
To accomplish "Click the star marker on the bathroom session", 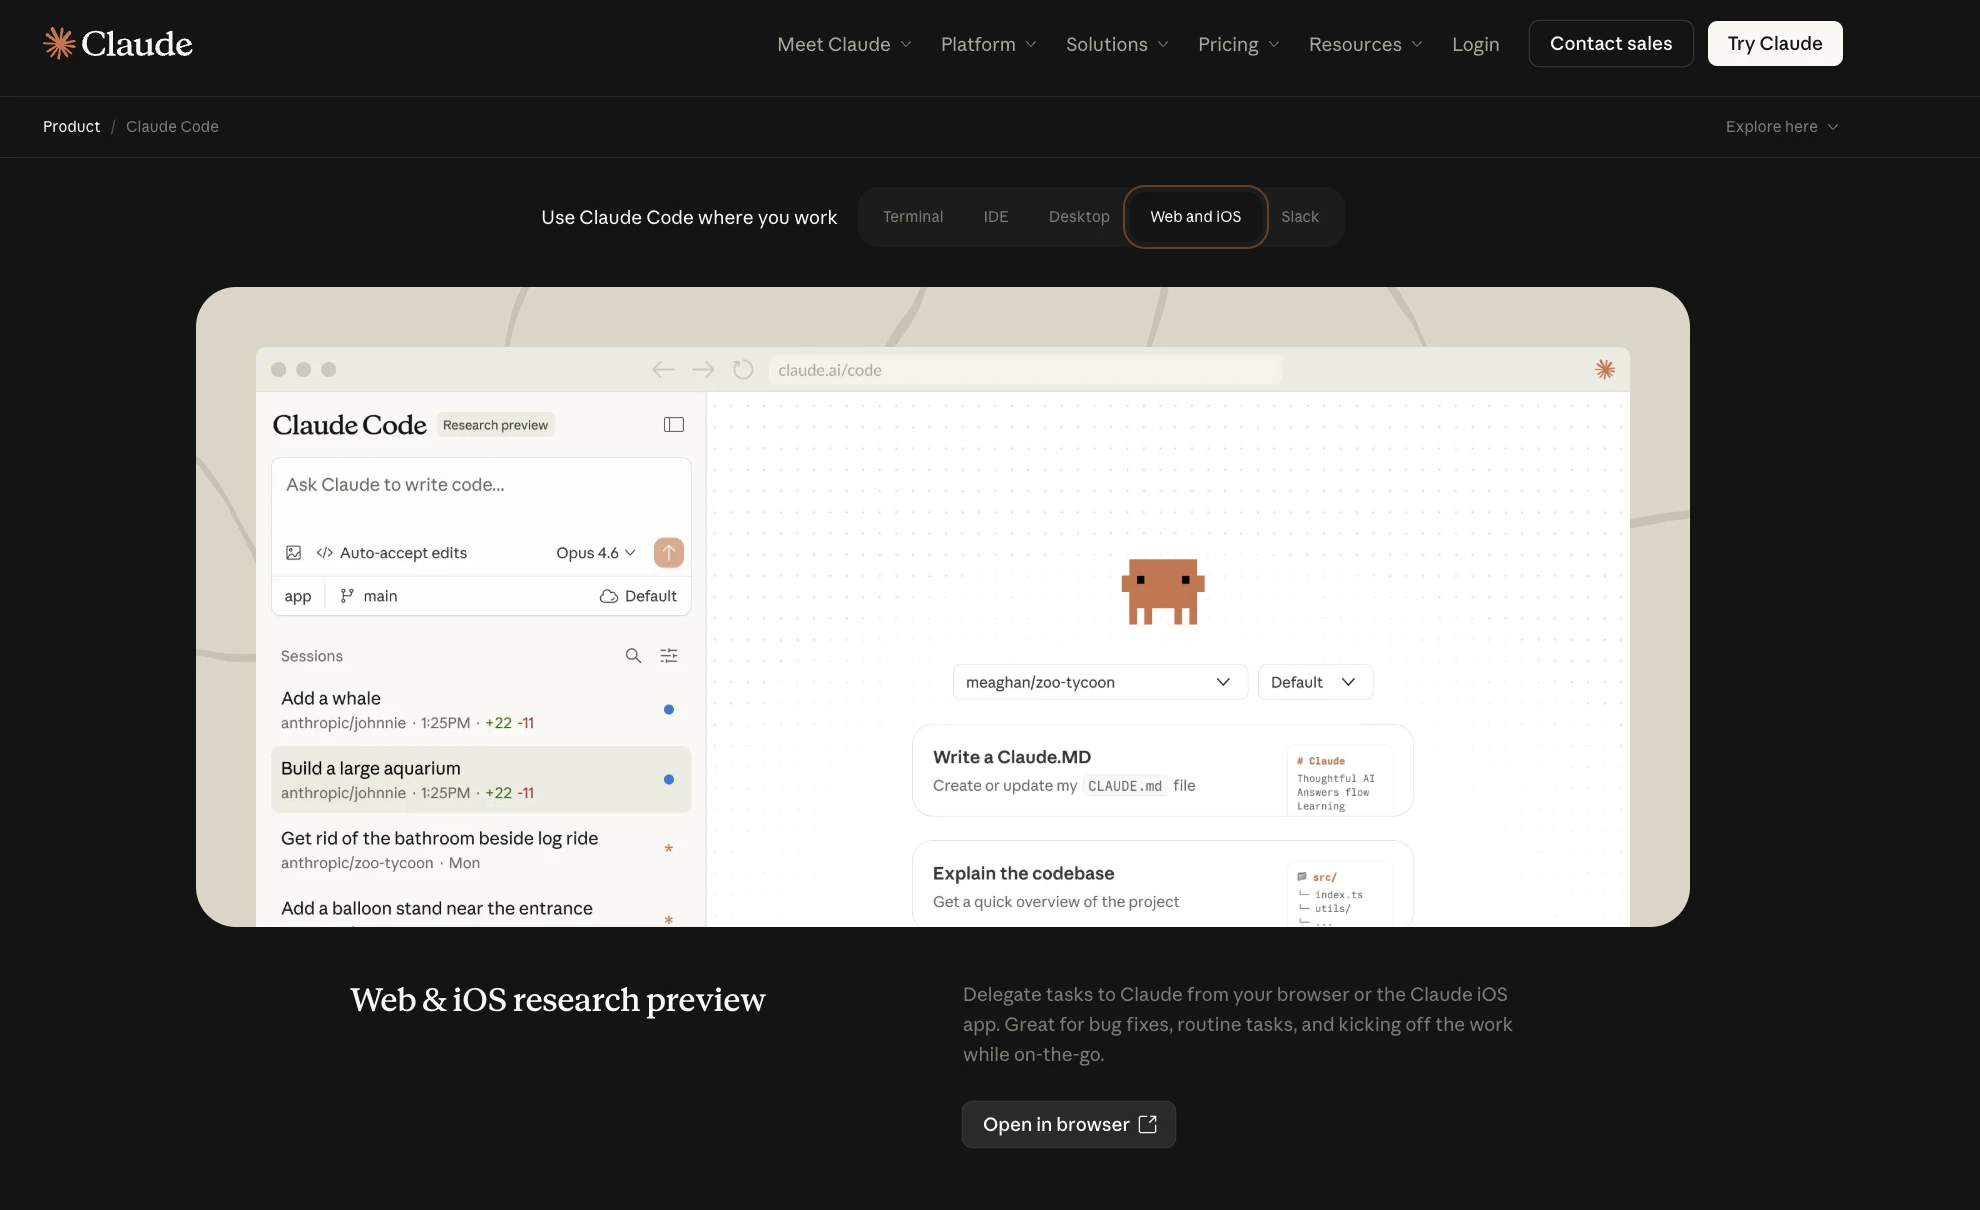I will click(x=669, y=849).
